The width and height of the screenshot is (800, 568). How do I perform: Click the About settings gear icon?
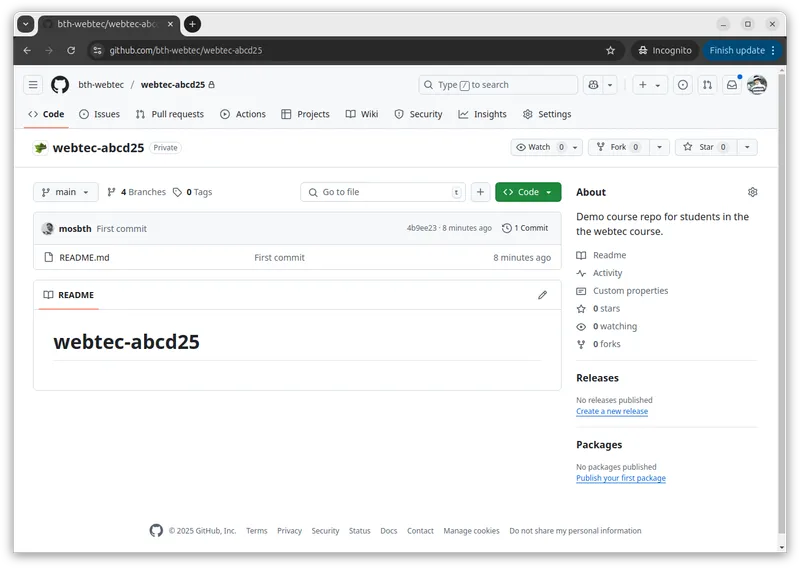click(x=752, y=192)
